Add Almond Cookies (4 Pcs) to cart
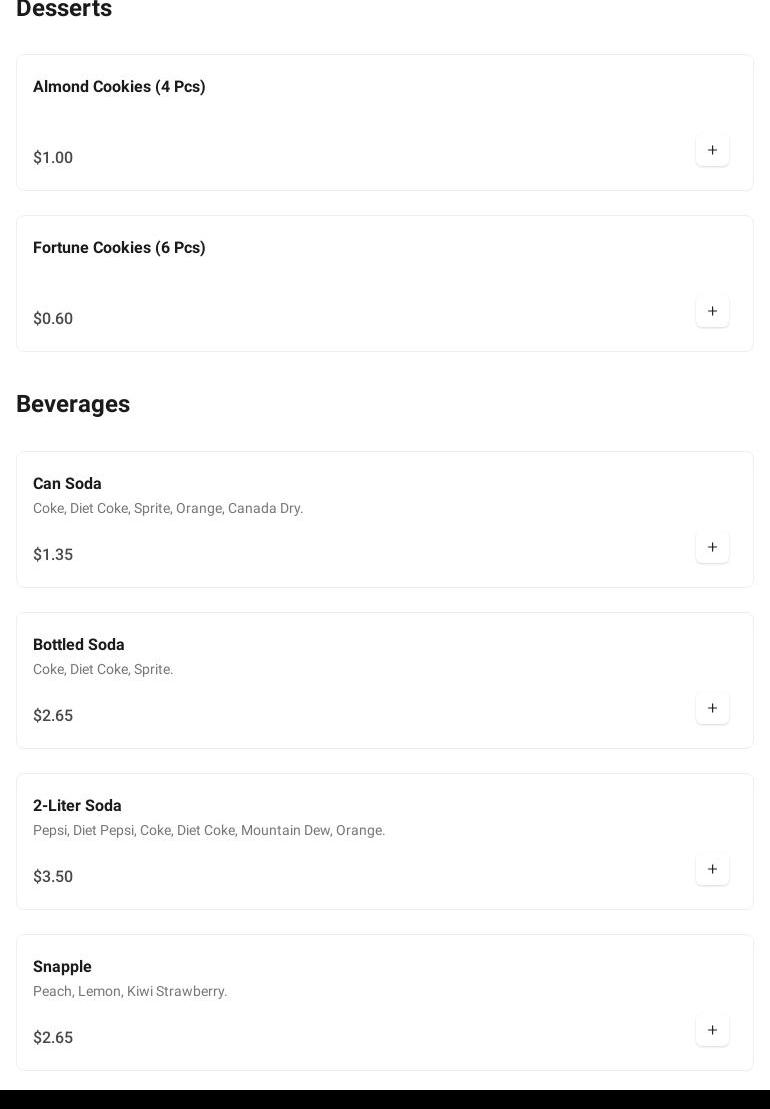 (x=712, y=150)
